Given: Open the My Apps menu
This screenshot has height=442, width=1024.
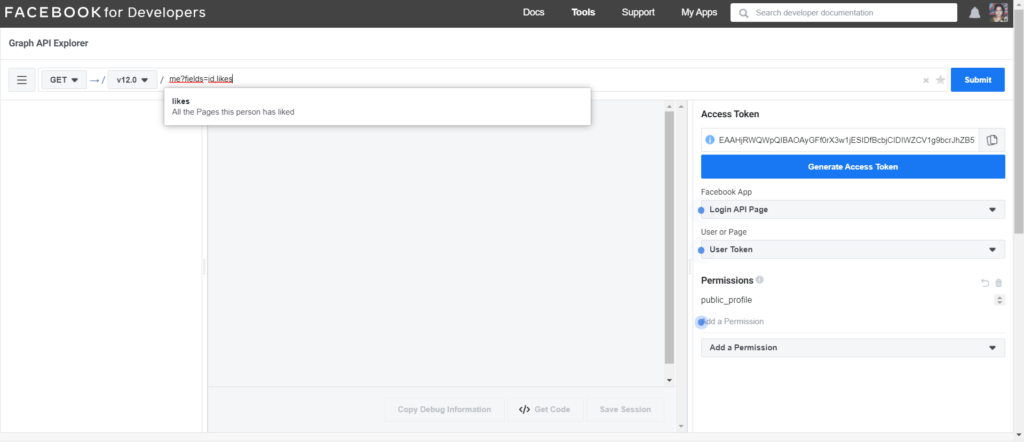Looking at the screenshot, I should tap(699, 12).
